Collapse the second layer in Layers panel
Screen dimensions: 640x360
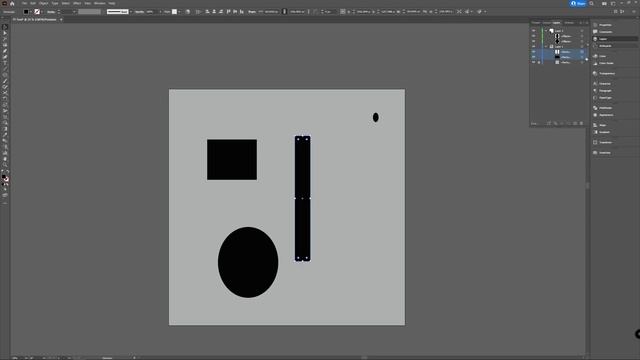(x=546, y=47)
